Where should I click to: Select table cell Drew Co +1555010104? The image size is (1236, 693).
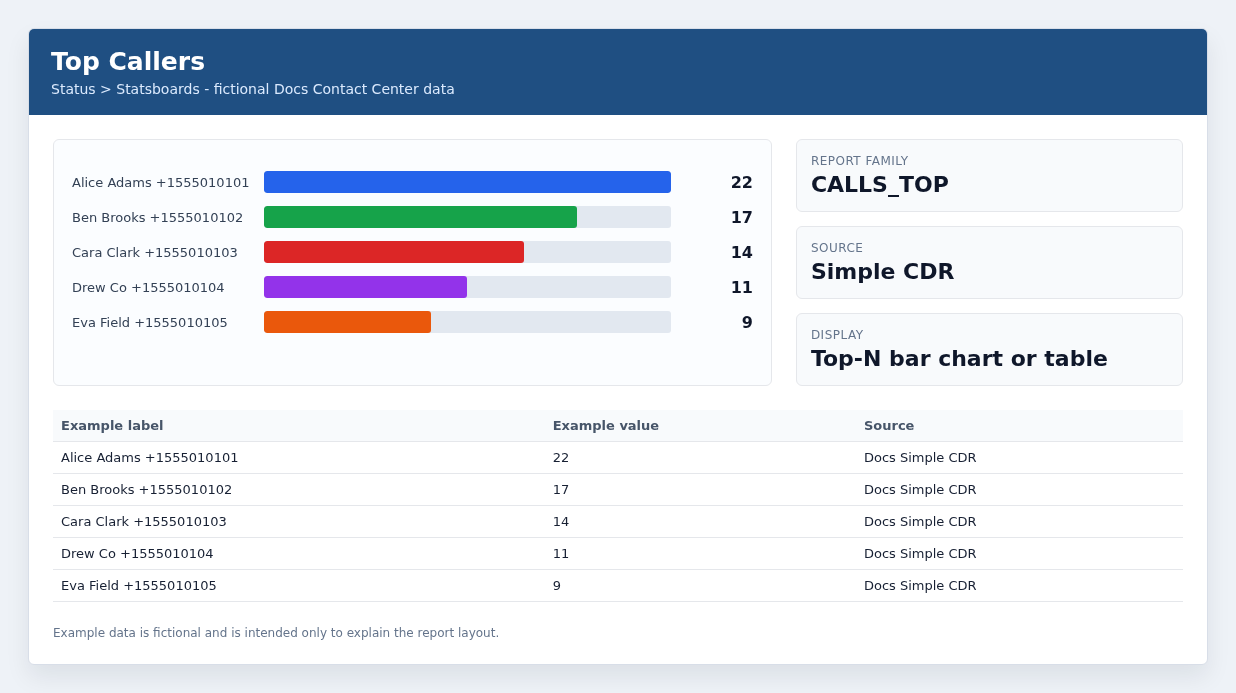click(137, 553)
